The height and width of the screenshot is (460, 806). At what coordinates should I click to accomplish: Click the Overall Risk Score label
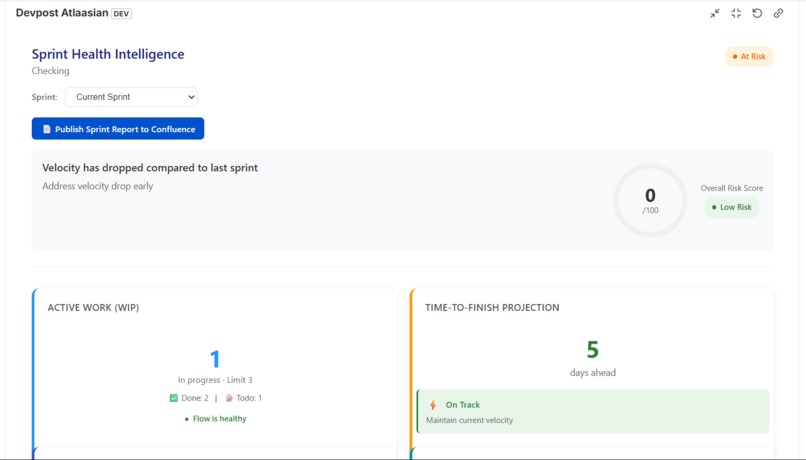tap(731, 188)
